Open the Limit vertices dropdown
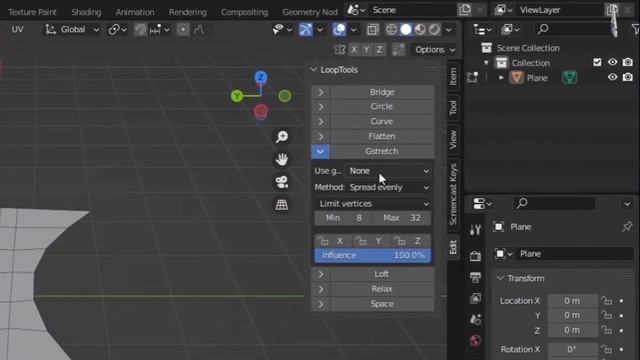The height and width of the screenshot is (360, 640). 373,204
